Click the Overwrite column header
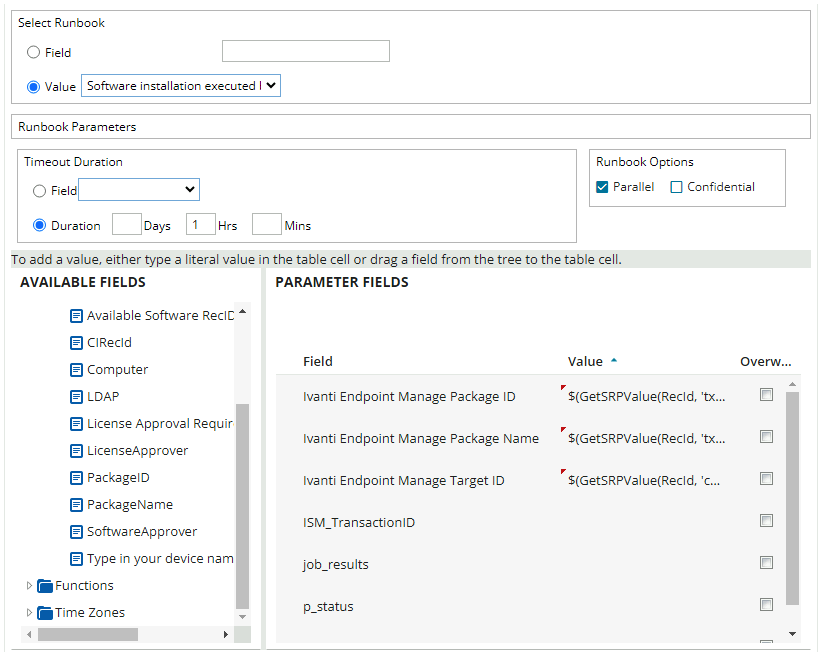The width and height of the screenshot is (818, 652). [x=765, y=361]
